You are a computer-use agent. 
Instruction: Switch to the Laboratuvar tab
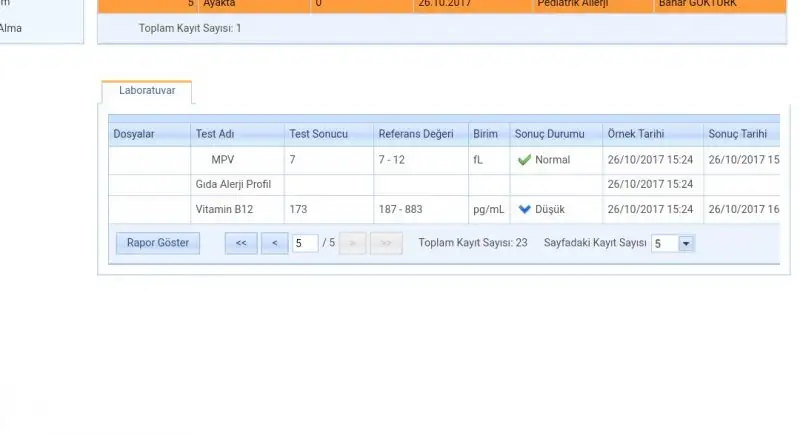(147, 91)
